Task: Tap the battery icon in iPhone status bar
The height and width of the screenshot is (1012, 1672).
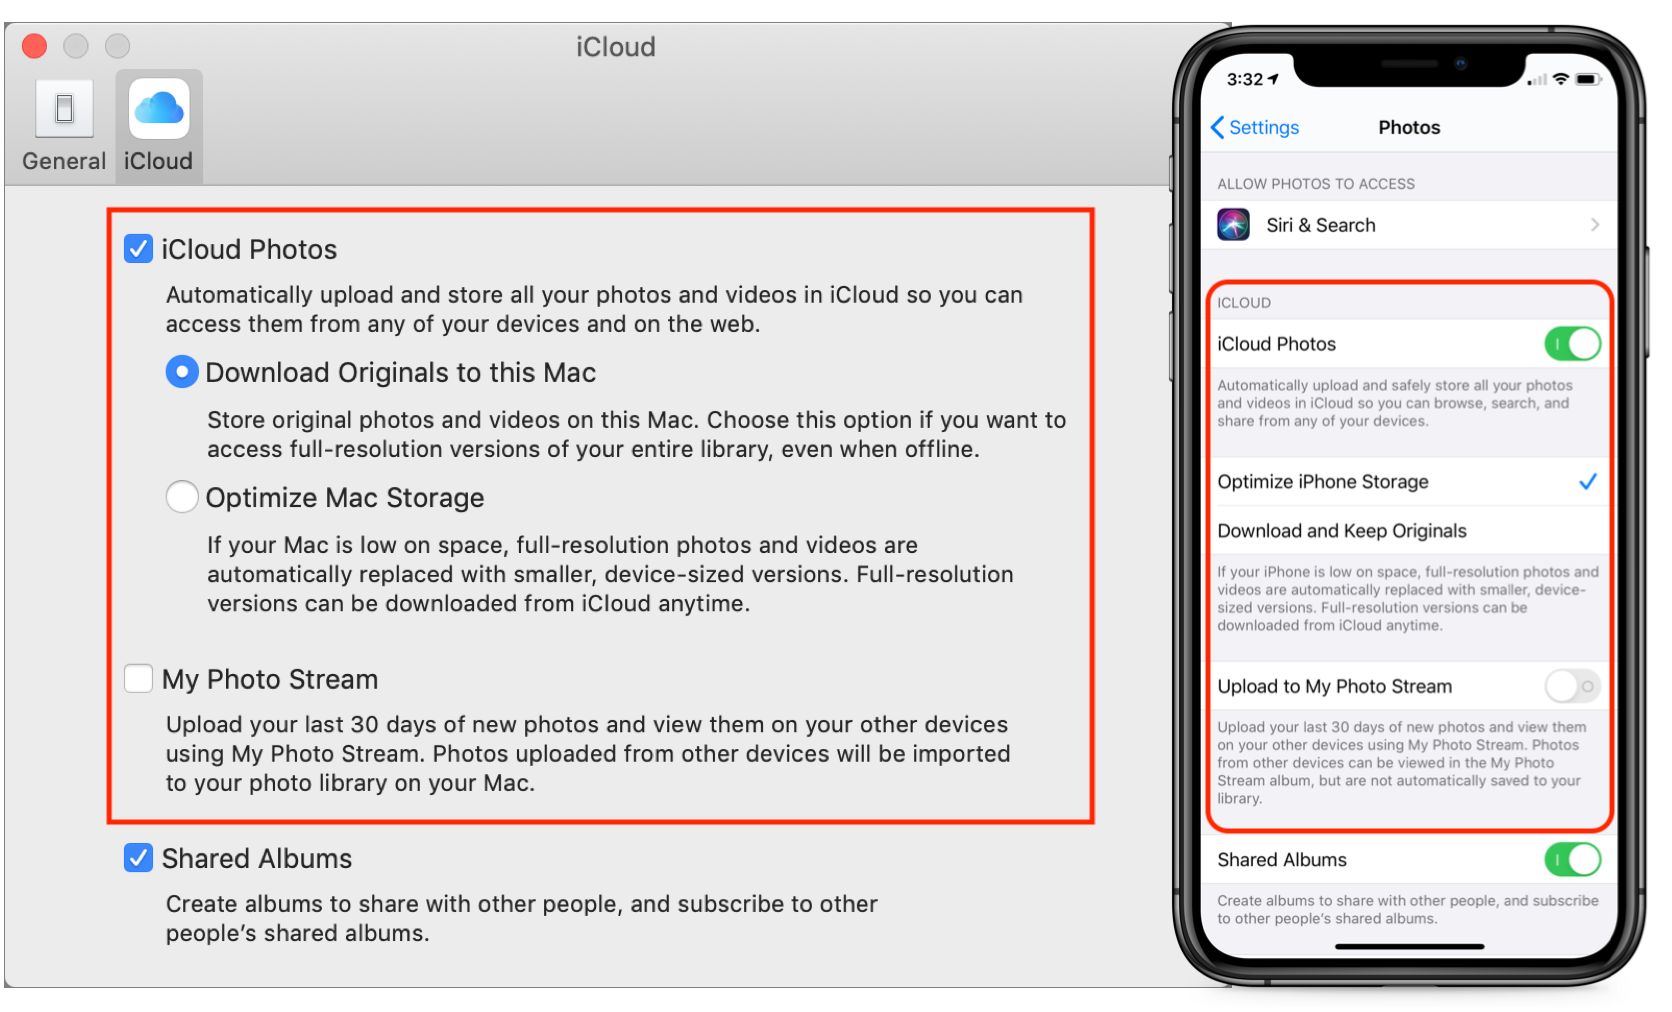Action: (1588, 79)
